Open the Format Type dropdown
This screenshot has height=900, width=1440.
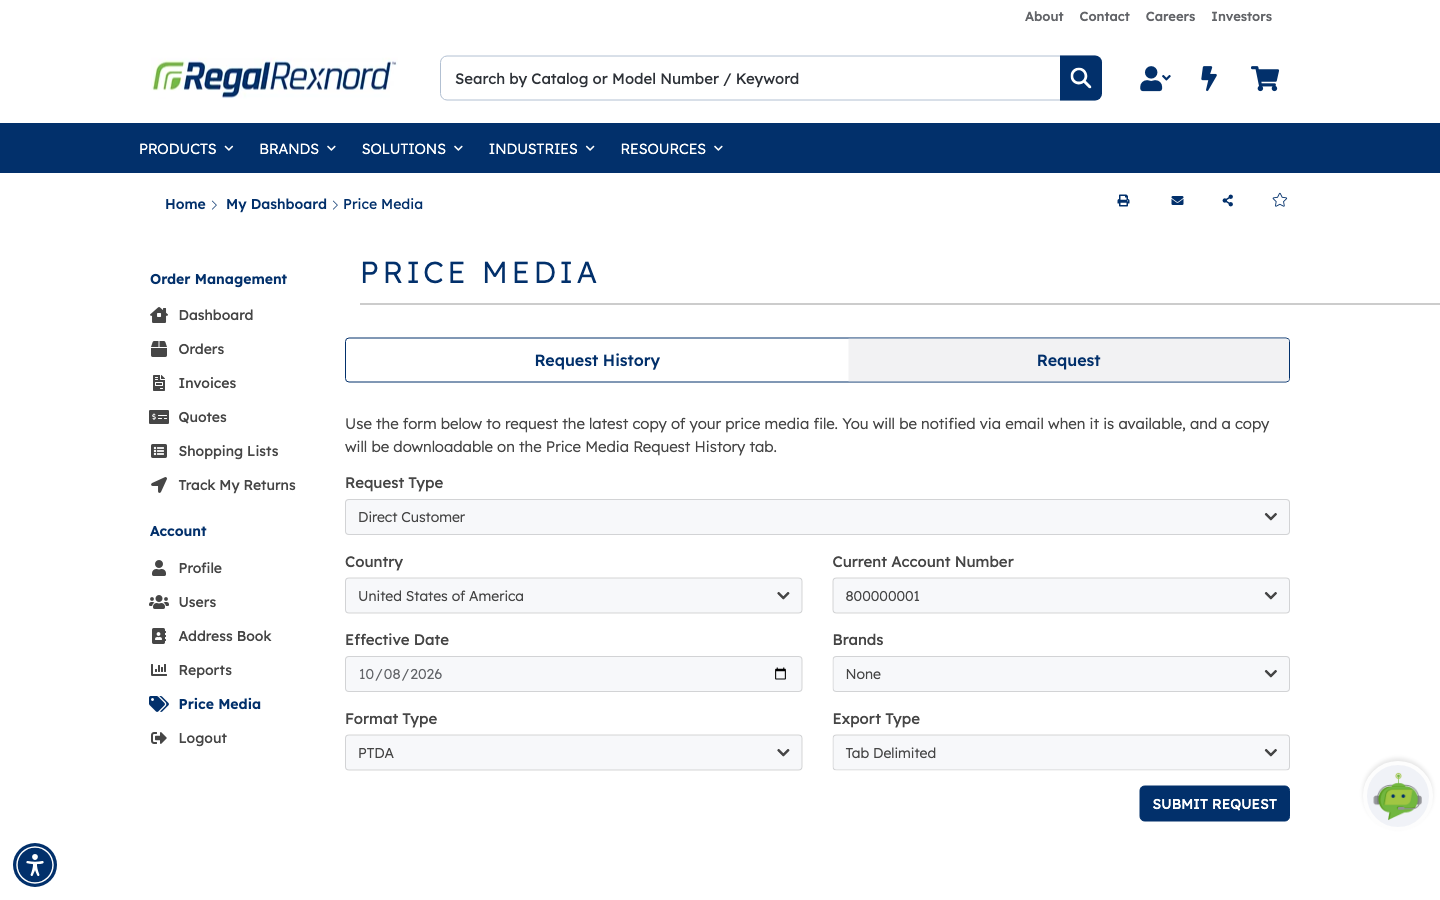[573, 753]
